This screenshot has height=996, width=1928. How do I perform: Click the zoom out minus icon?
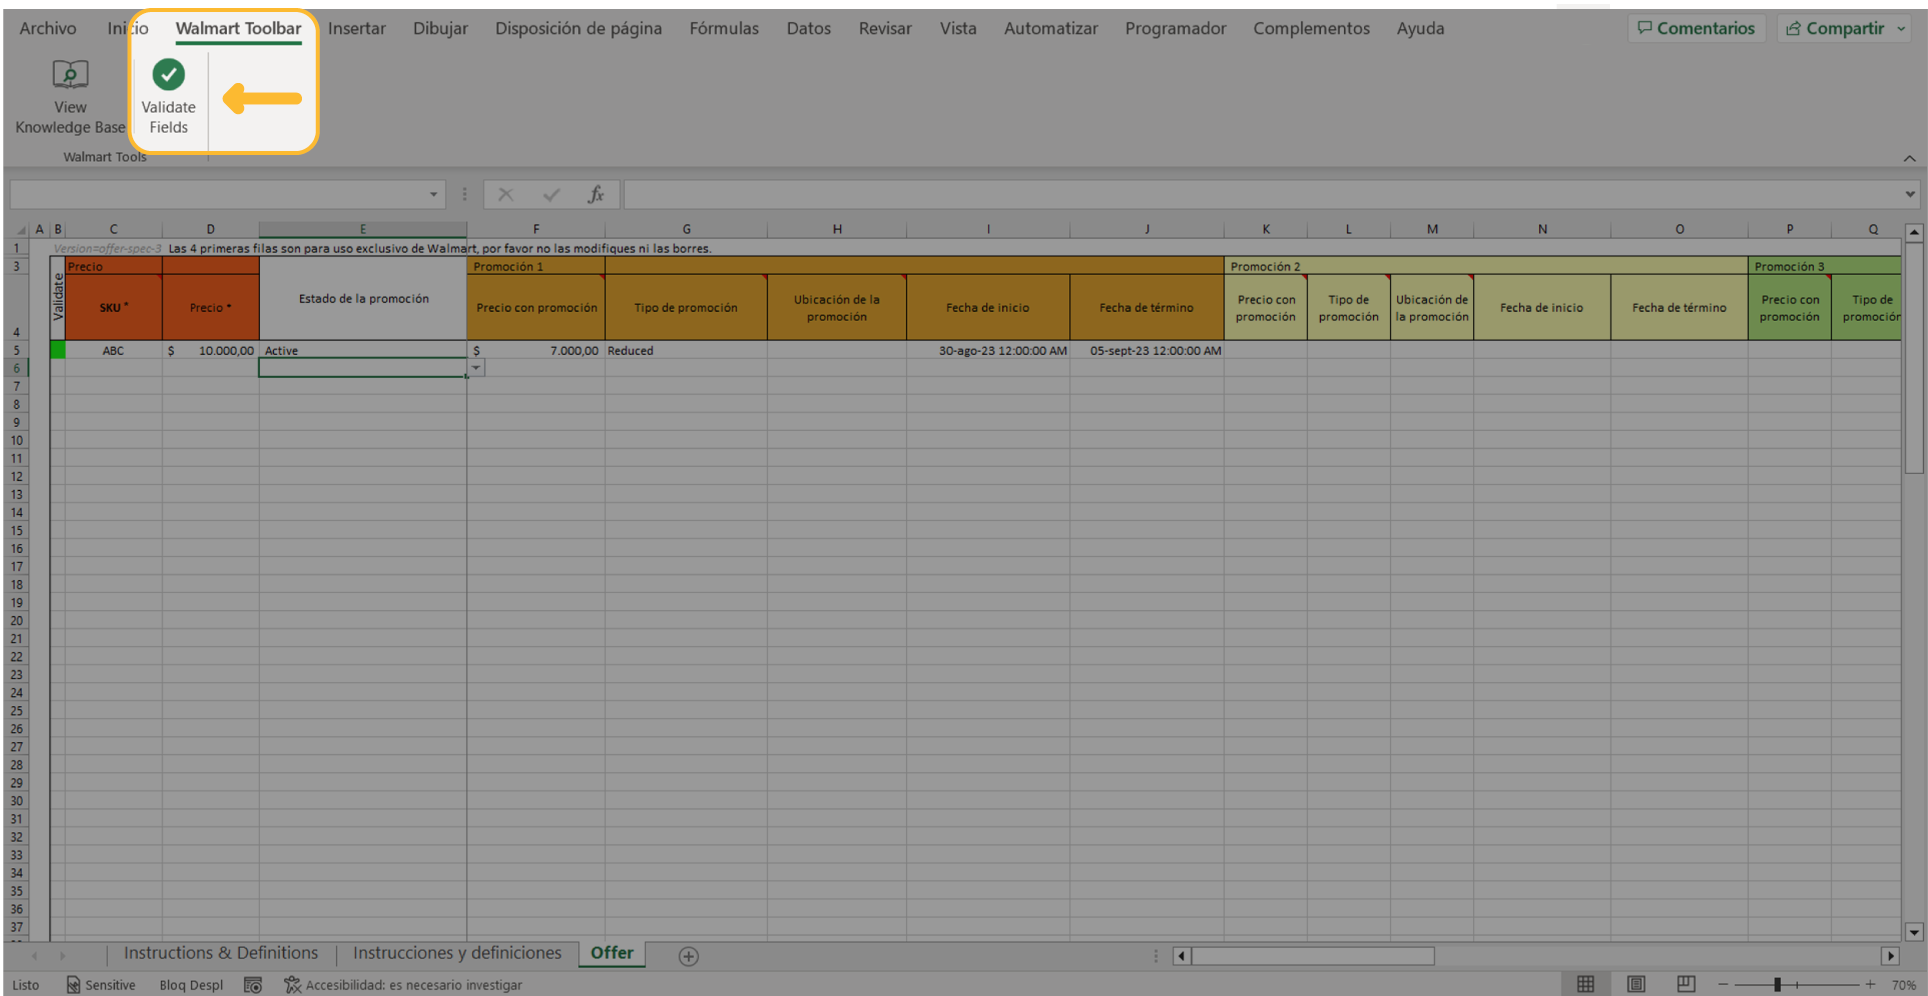click(x=1723, y=985)
